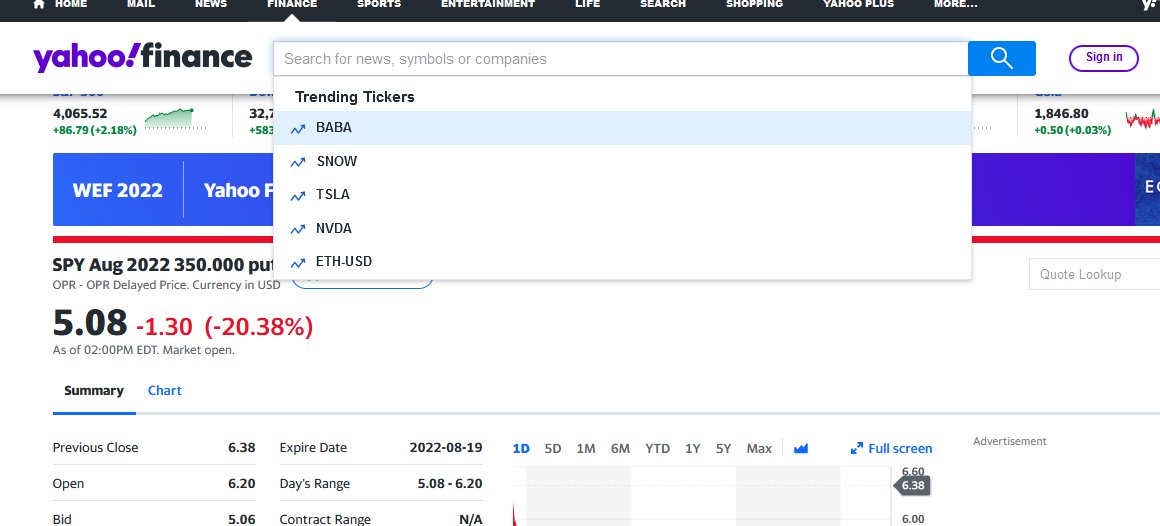Click the Full screen expand arrows icon
Screen dimensions: 1160x526
coord(857,448)
